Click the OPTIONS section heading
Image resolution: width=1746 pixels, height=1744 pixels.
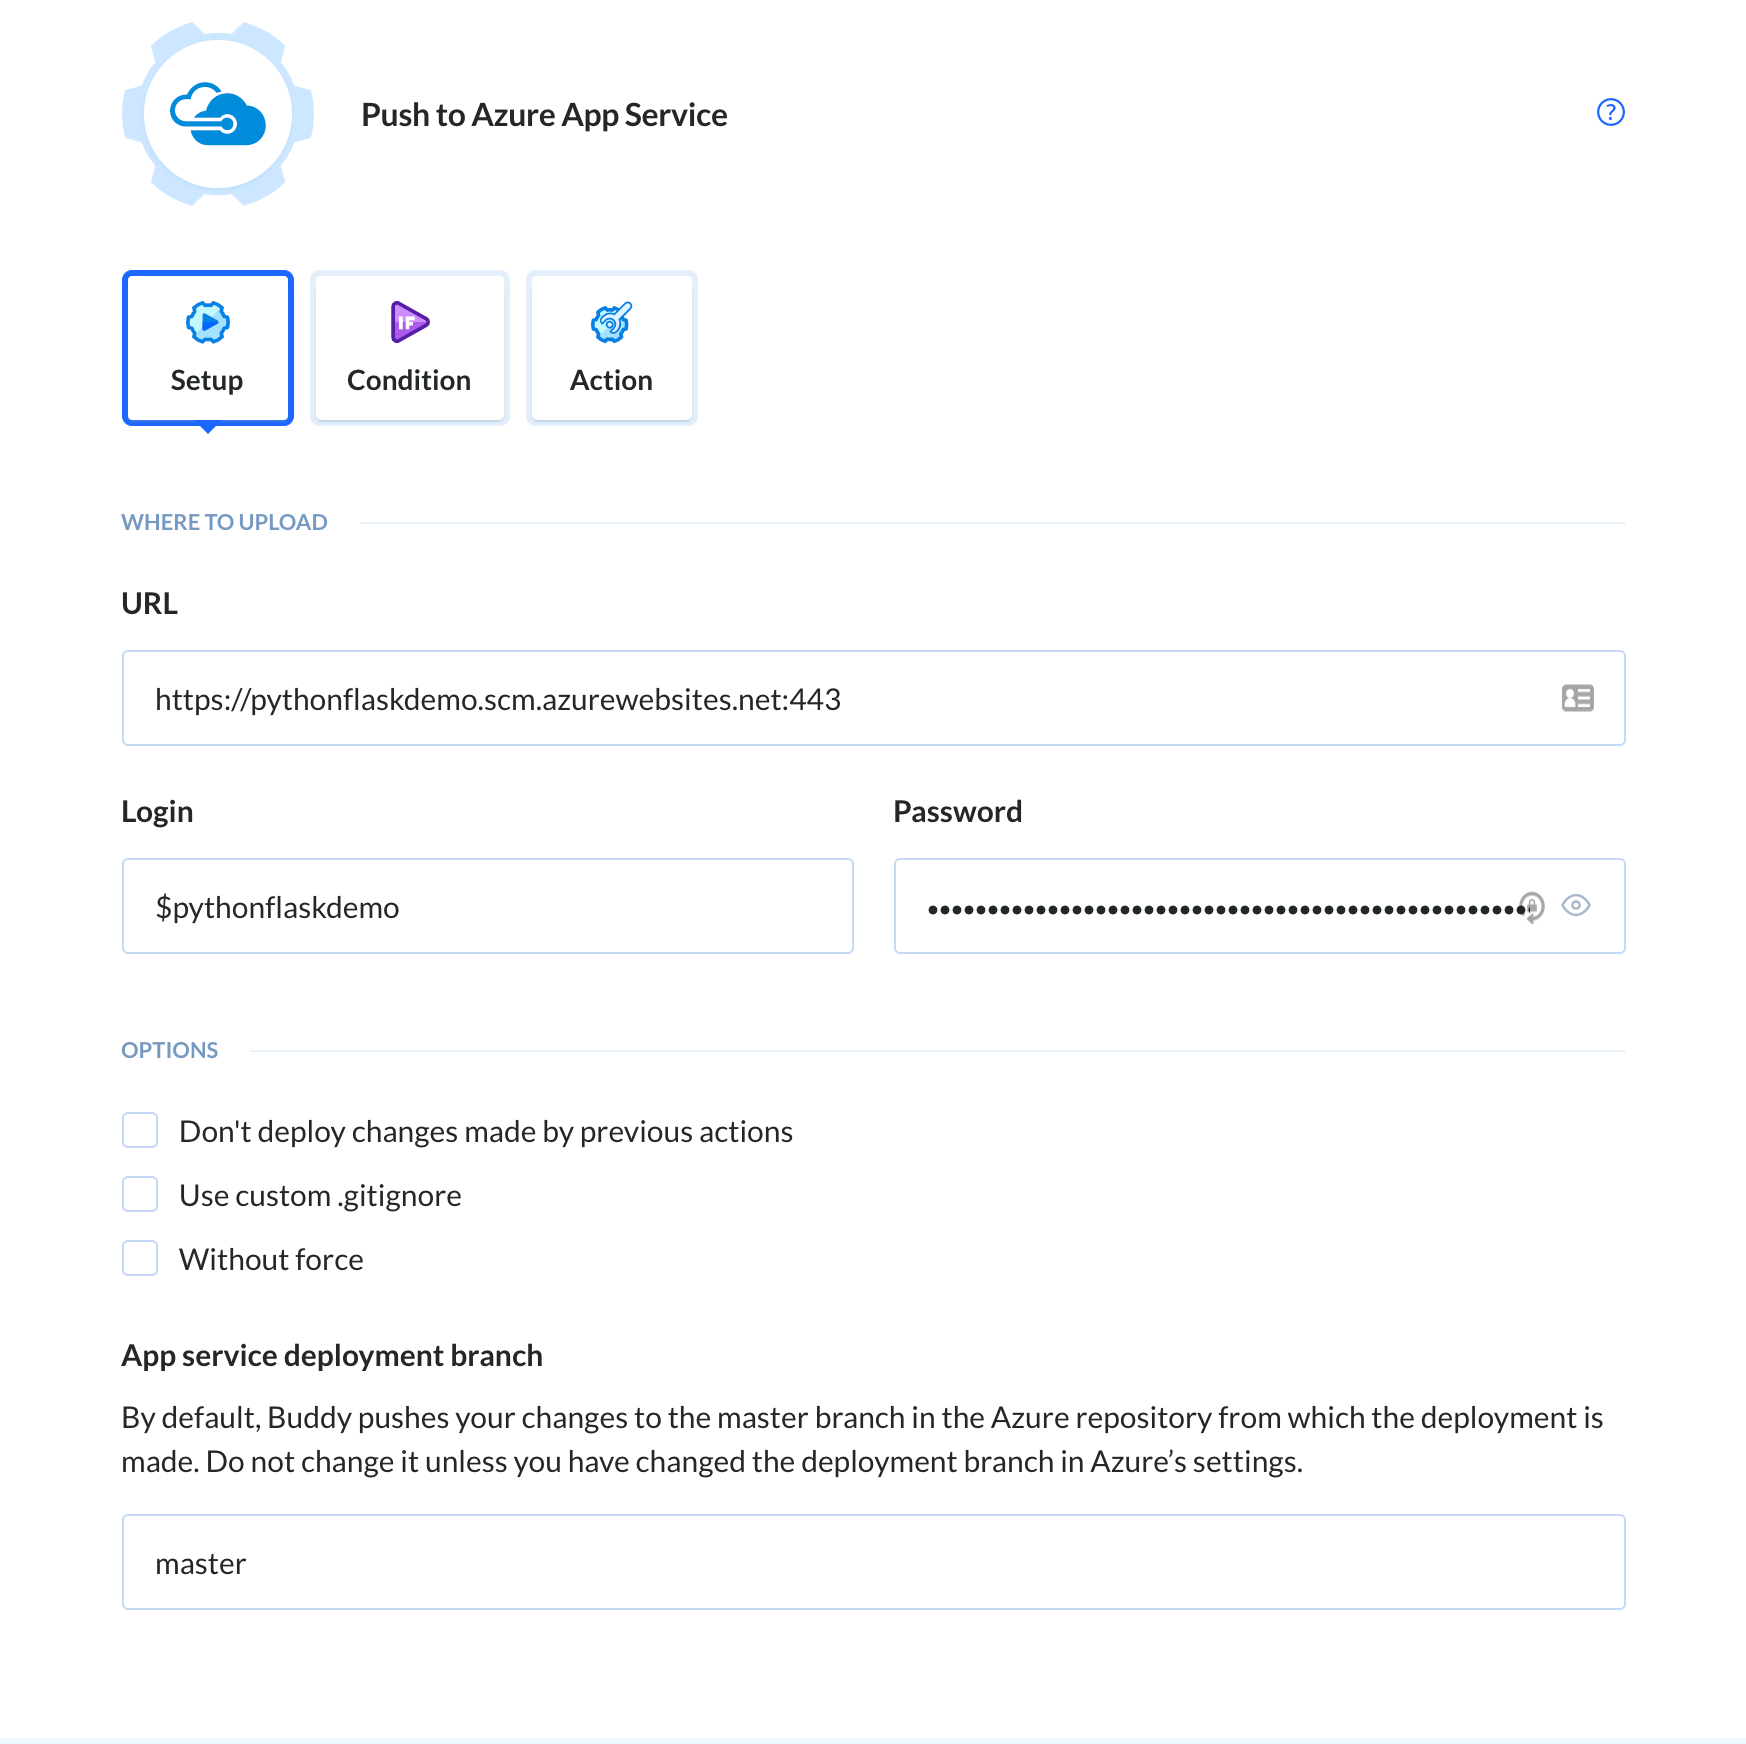(x=169, y=1050)
